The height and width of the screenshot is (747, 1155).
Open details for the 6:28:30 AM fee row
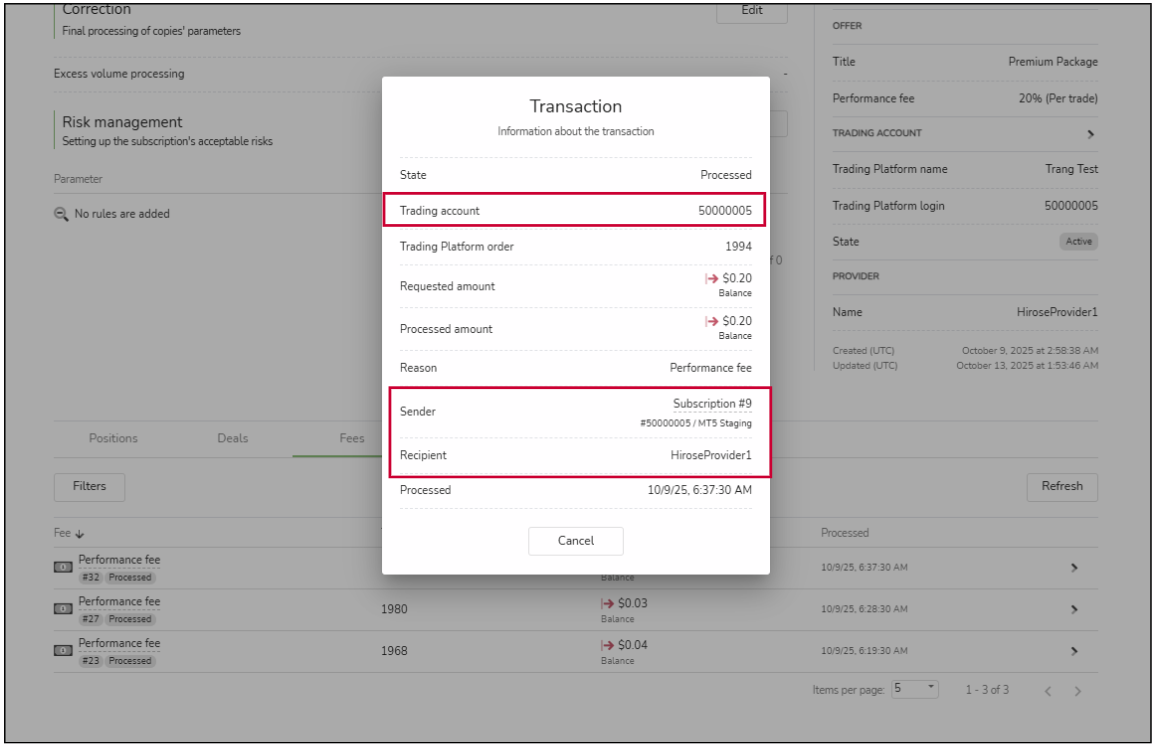(1074, 609)
